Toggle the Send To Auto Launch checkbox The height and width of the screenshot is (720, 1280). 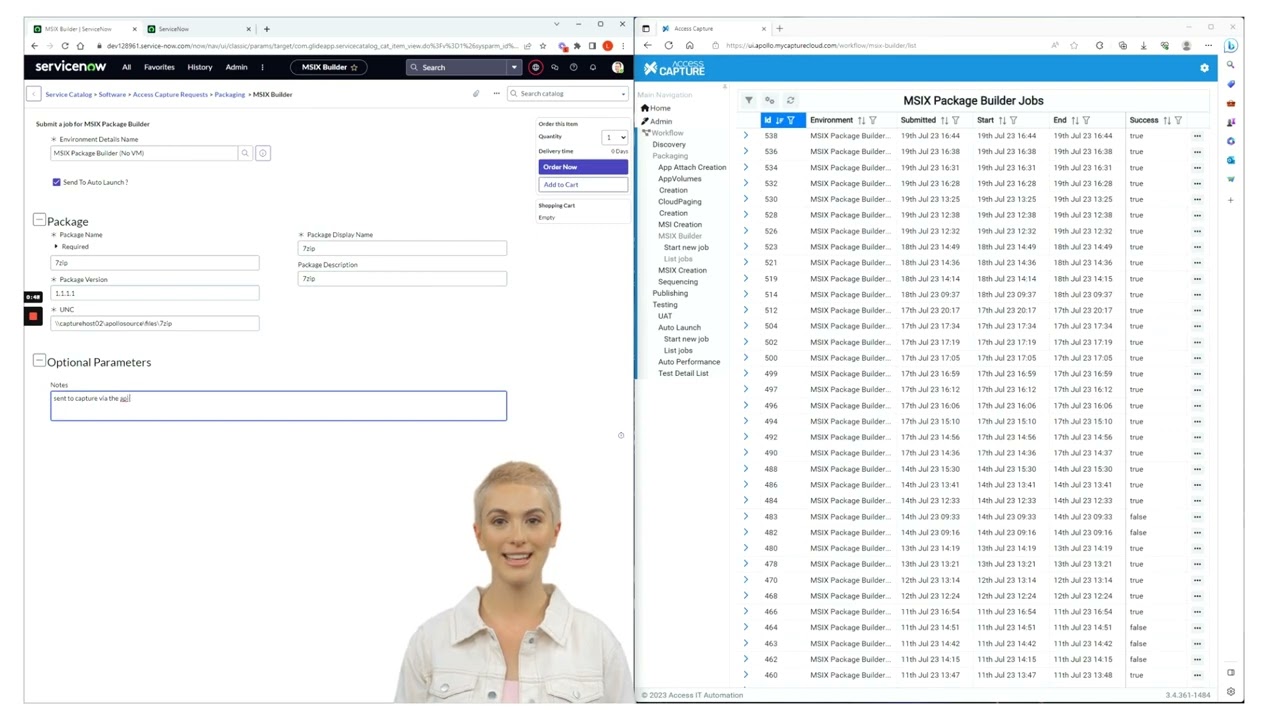coord(56,182)
